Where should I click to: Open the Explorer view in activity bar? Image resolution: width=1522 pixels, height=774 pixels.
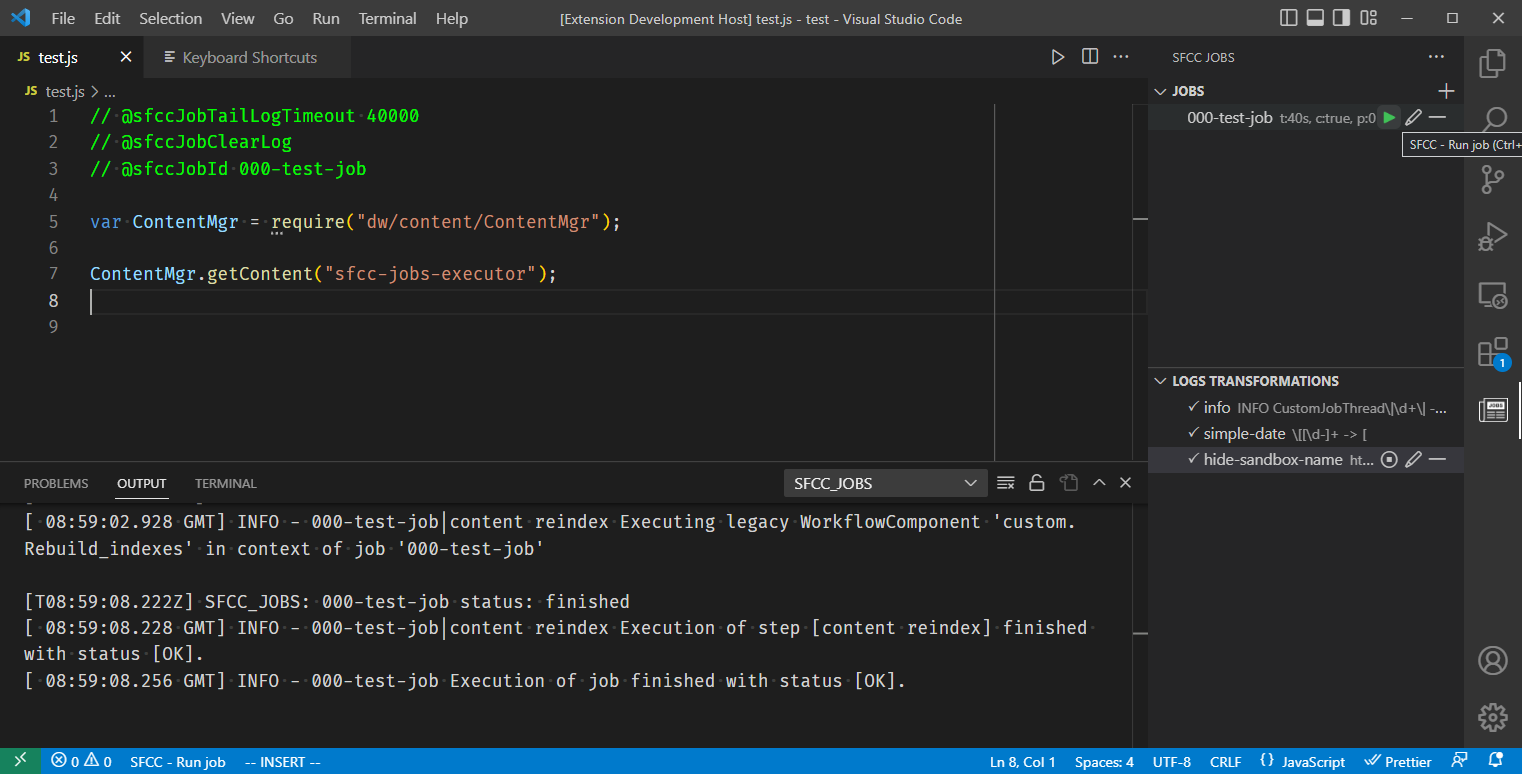[x=1493, y=63]
